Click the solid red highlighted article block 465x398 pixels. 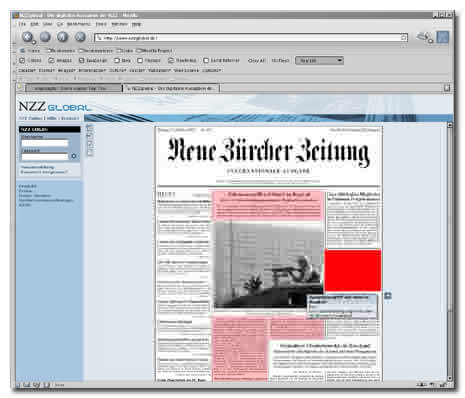tap(353, 270)
